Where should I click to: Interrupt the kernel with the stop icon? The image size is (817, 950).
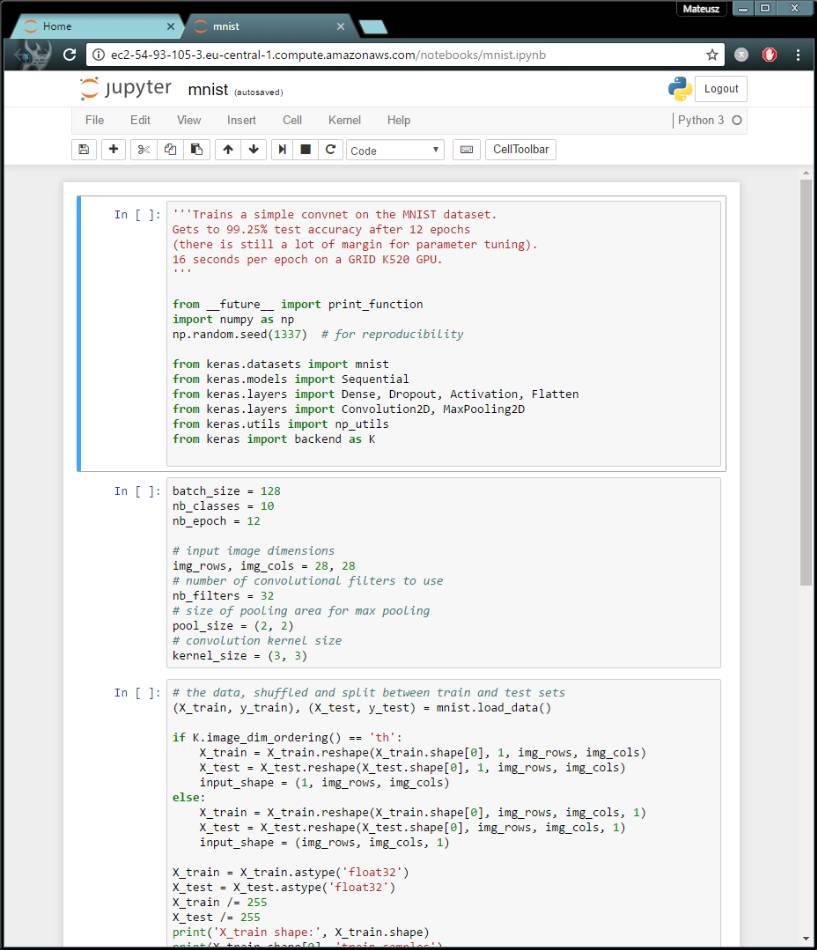tap(306, 150)
